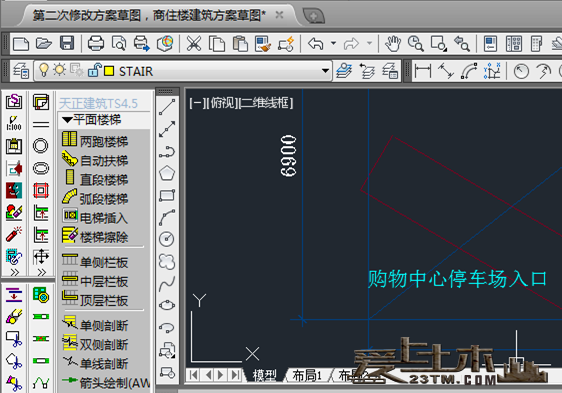Click the Paste clipboard icon
This screenshot has width=562, height=393.
coord(240,44)
